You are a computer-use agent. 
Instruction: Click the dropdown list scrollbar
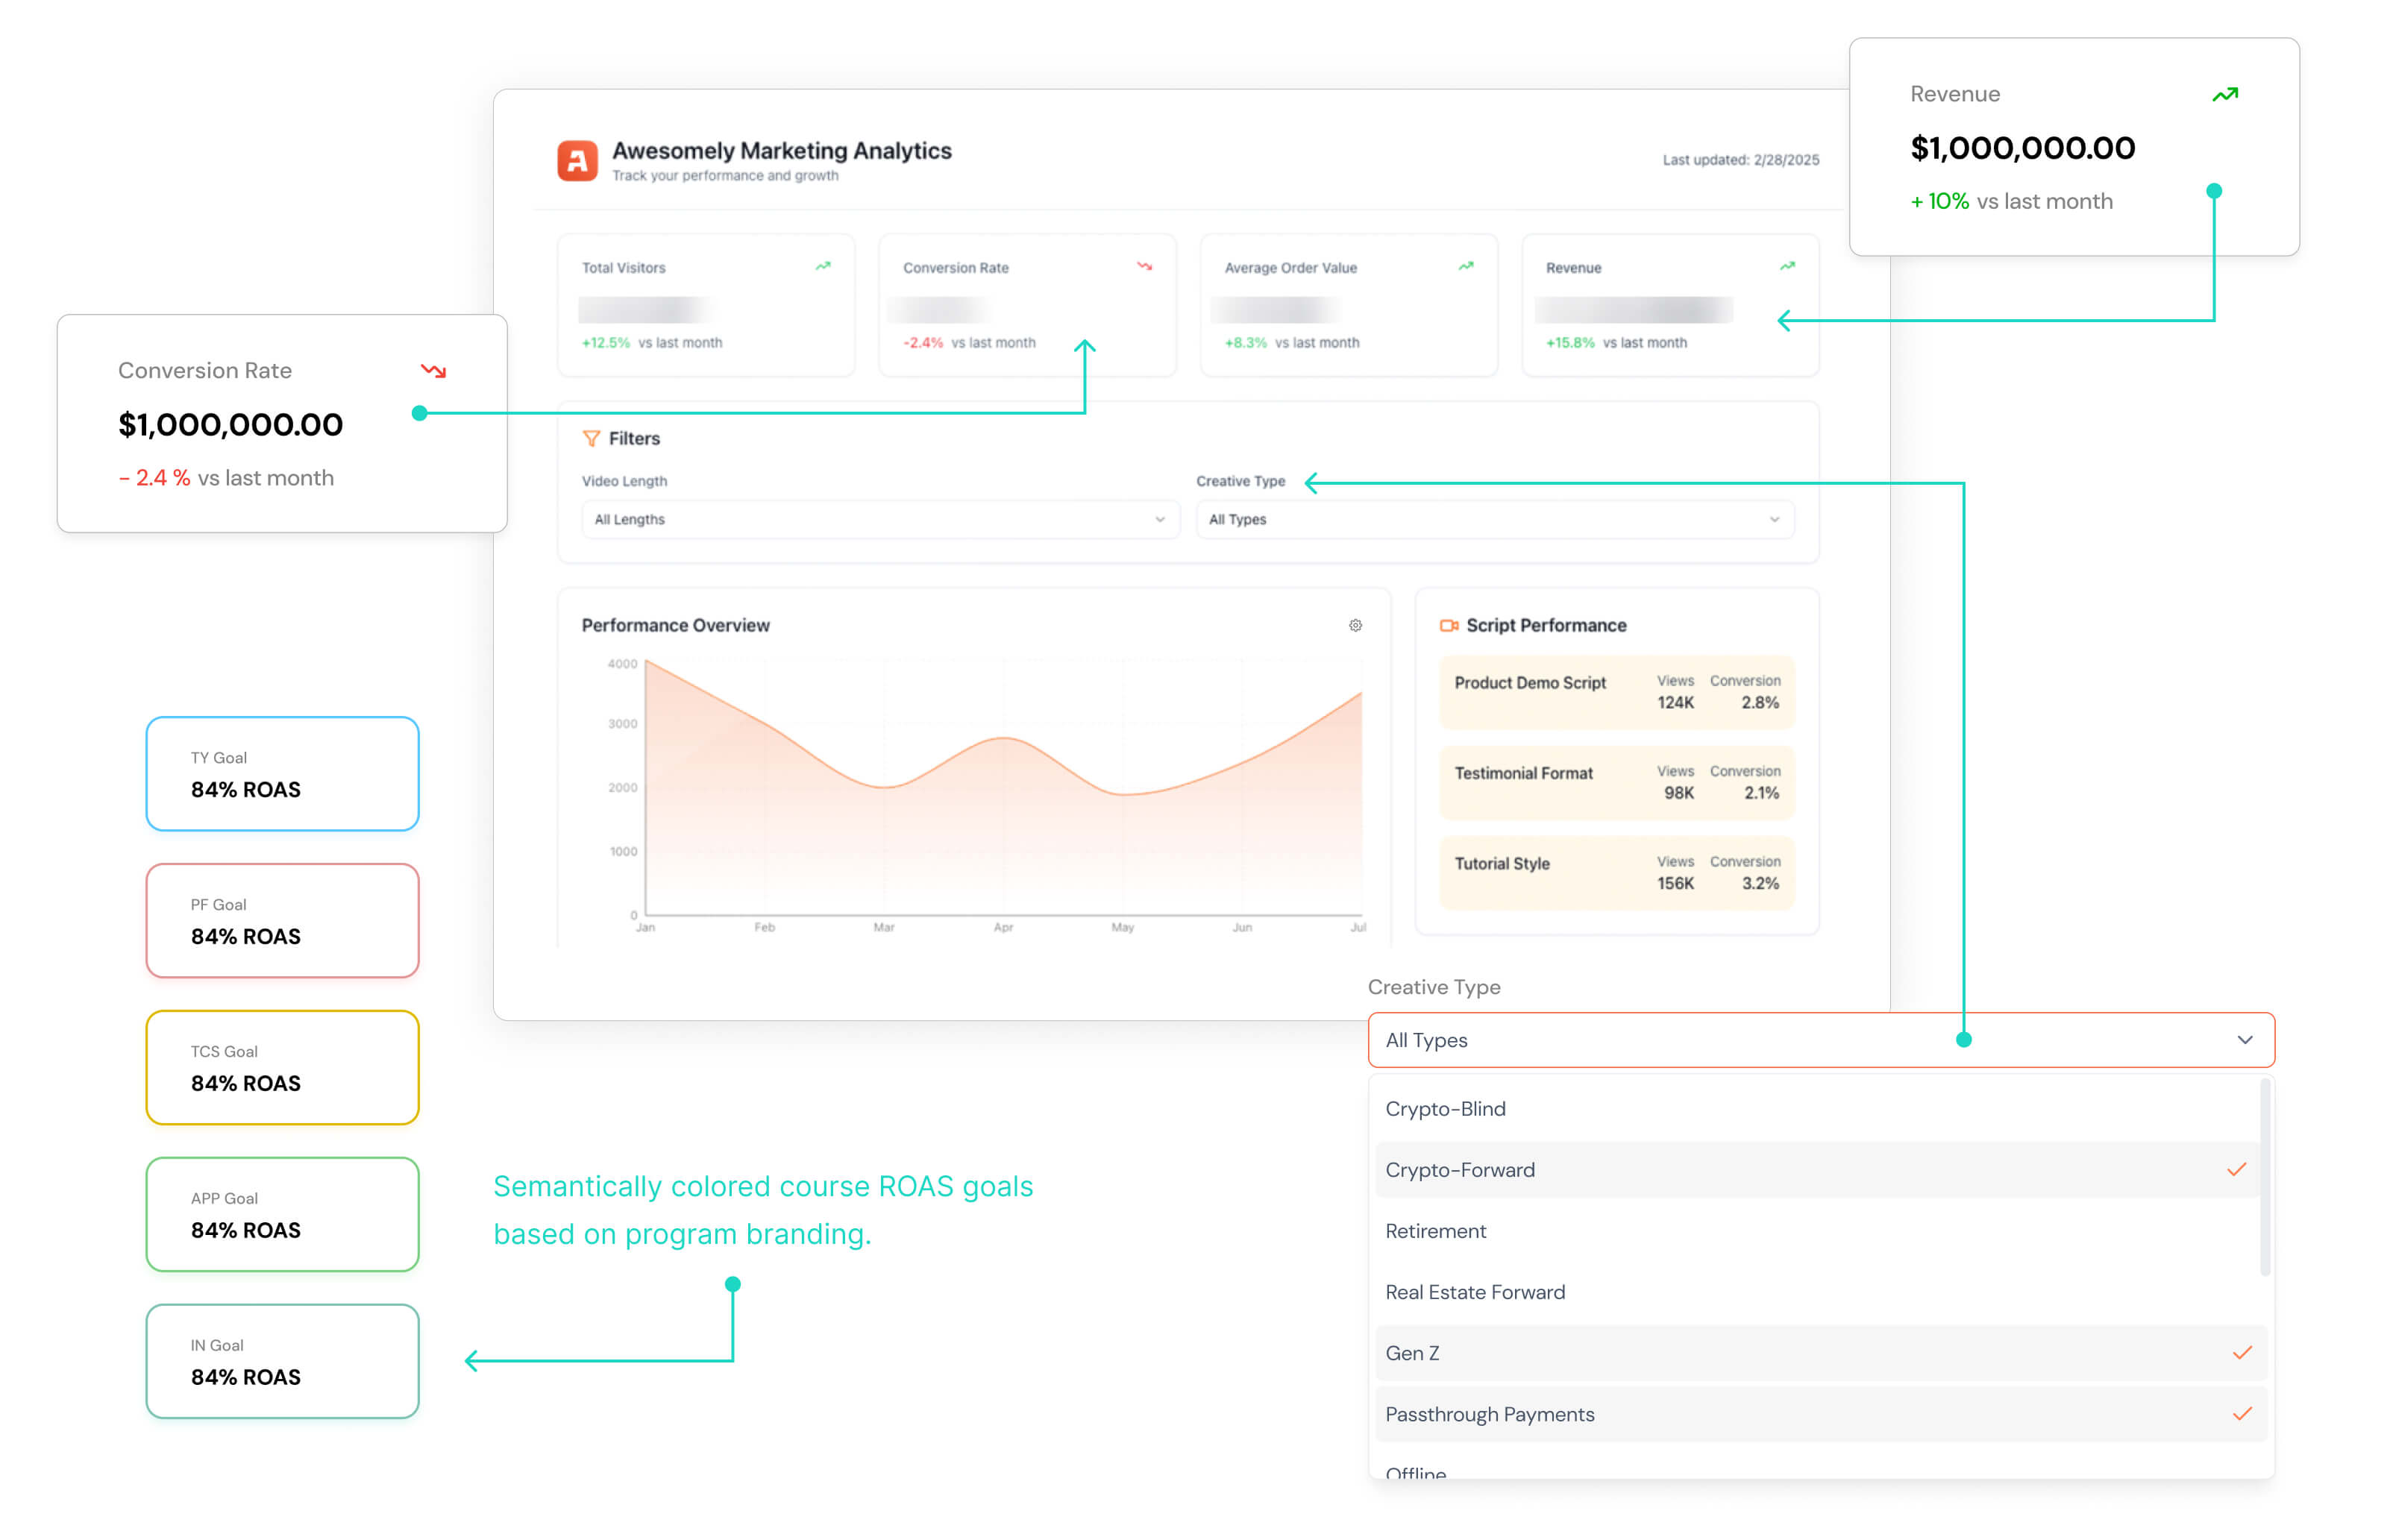coord(2265,1177)
